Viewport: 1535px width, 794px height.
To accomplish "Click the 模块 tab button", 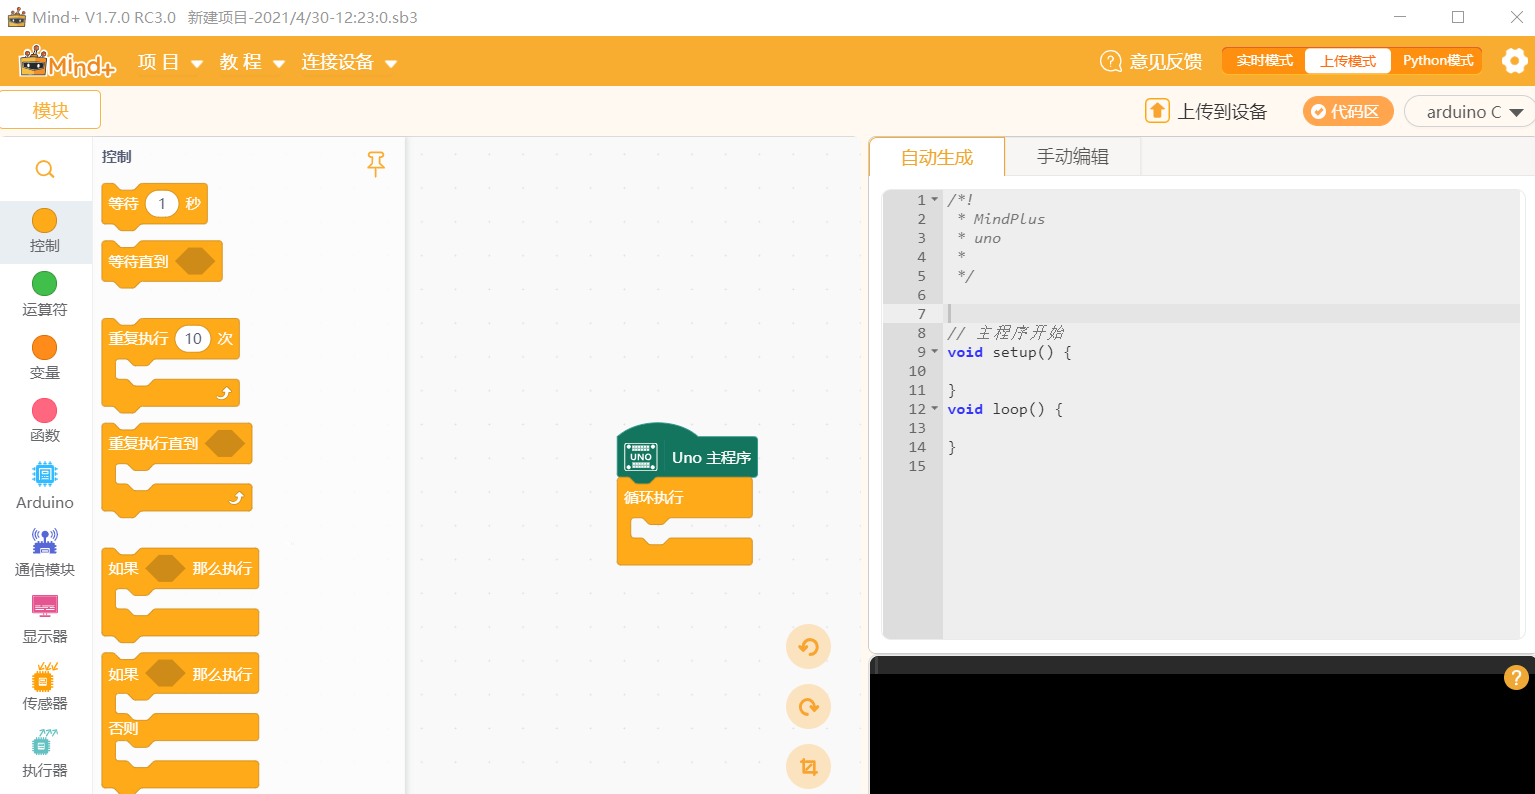I will coord(50,110).
